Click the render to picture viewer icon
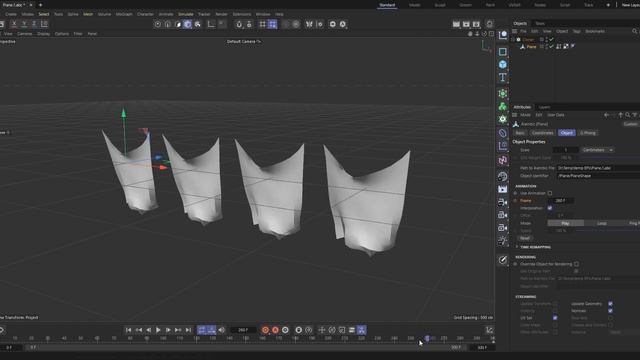Screen dimensions: 640x360 (x=466, y=24)
